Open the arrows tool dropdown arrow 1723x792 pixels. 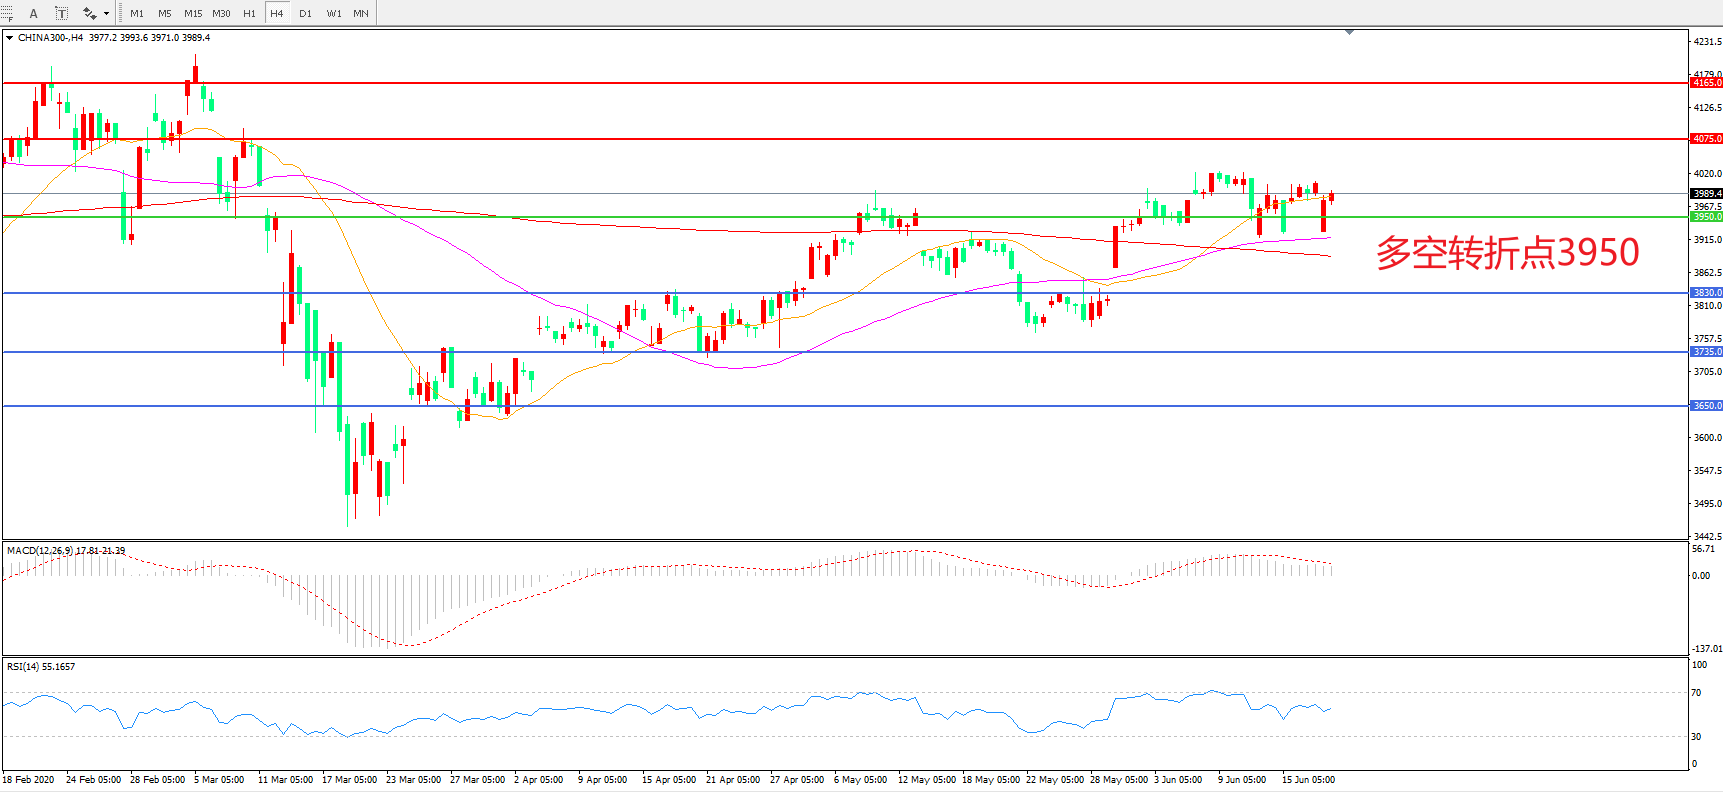coord(106,13)
